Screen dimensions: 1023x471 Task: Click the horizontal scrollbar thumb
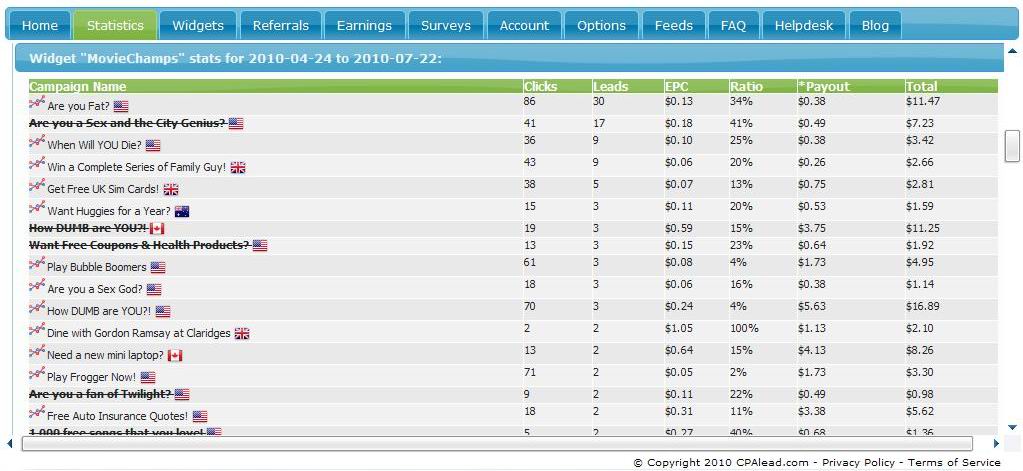[497, 444]
